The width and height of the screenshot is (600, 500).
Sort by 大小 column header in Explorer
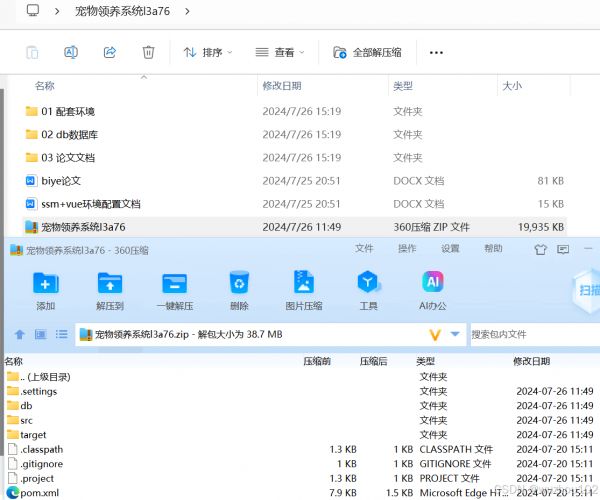tap(512, 86)
